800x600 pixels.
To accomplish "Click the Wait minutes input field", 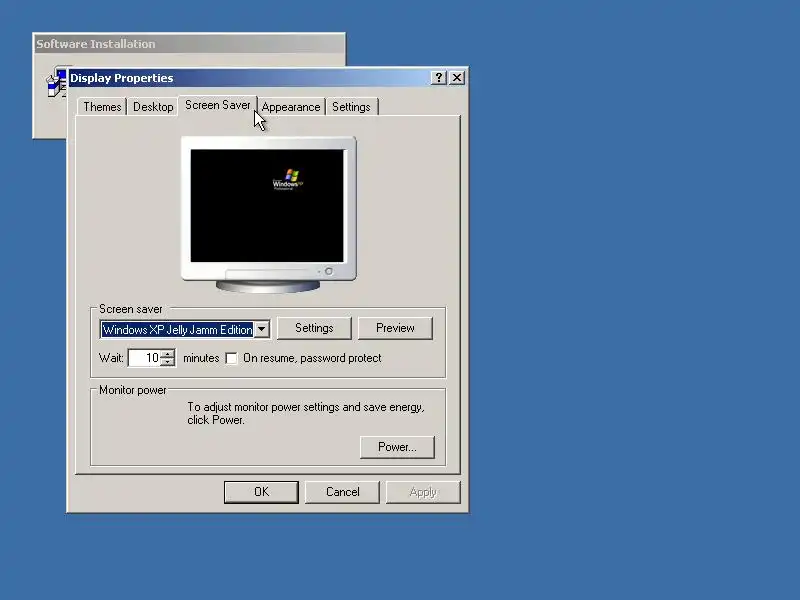I will click(x=144, y=358).
